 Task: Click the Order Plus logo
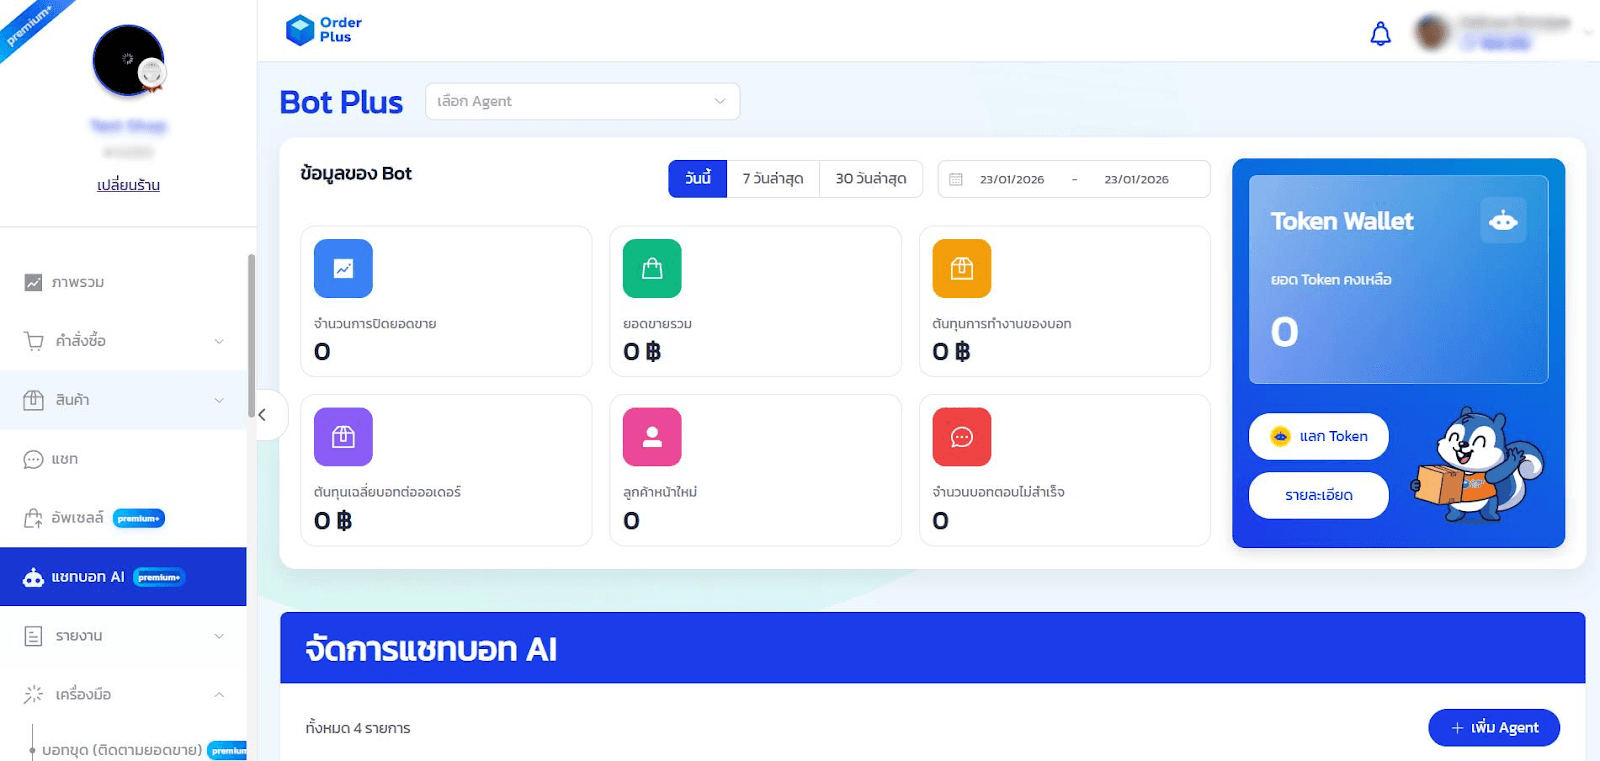pos(324,30)
